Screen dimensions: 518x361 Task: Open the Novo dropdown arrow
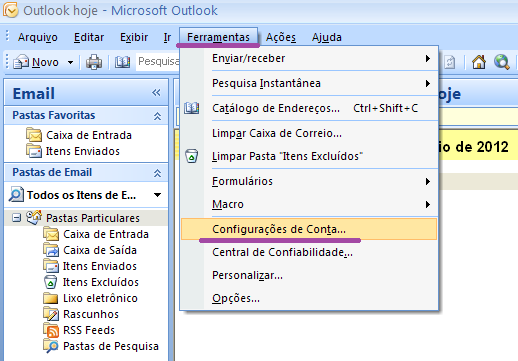coord(70,62)
